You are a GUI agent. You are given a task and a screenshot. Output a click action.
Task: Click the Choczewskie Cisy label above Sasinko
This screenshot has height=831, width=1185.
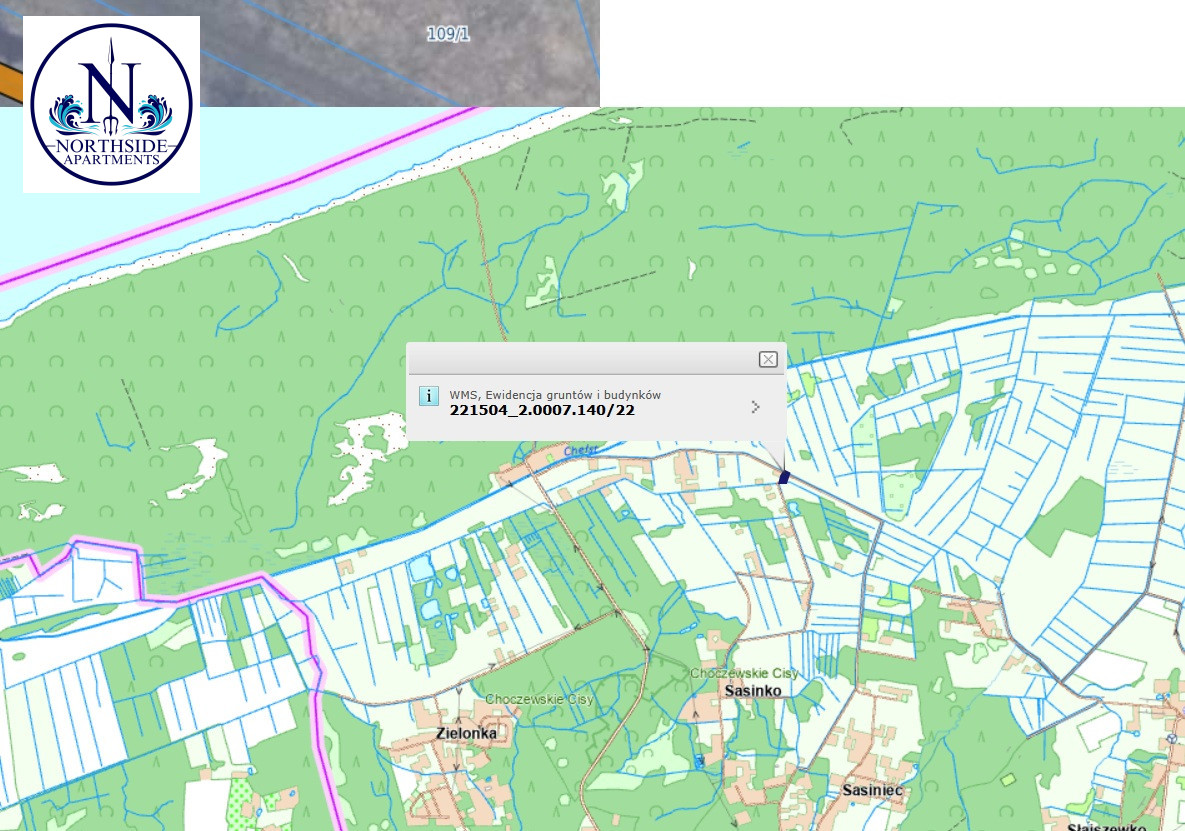click(x=744, y=674)
